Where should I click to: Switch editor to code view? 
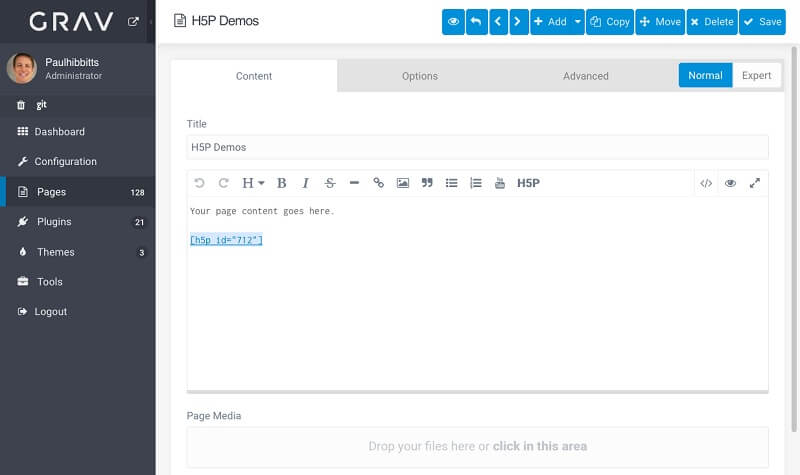point(706,183)
